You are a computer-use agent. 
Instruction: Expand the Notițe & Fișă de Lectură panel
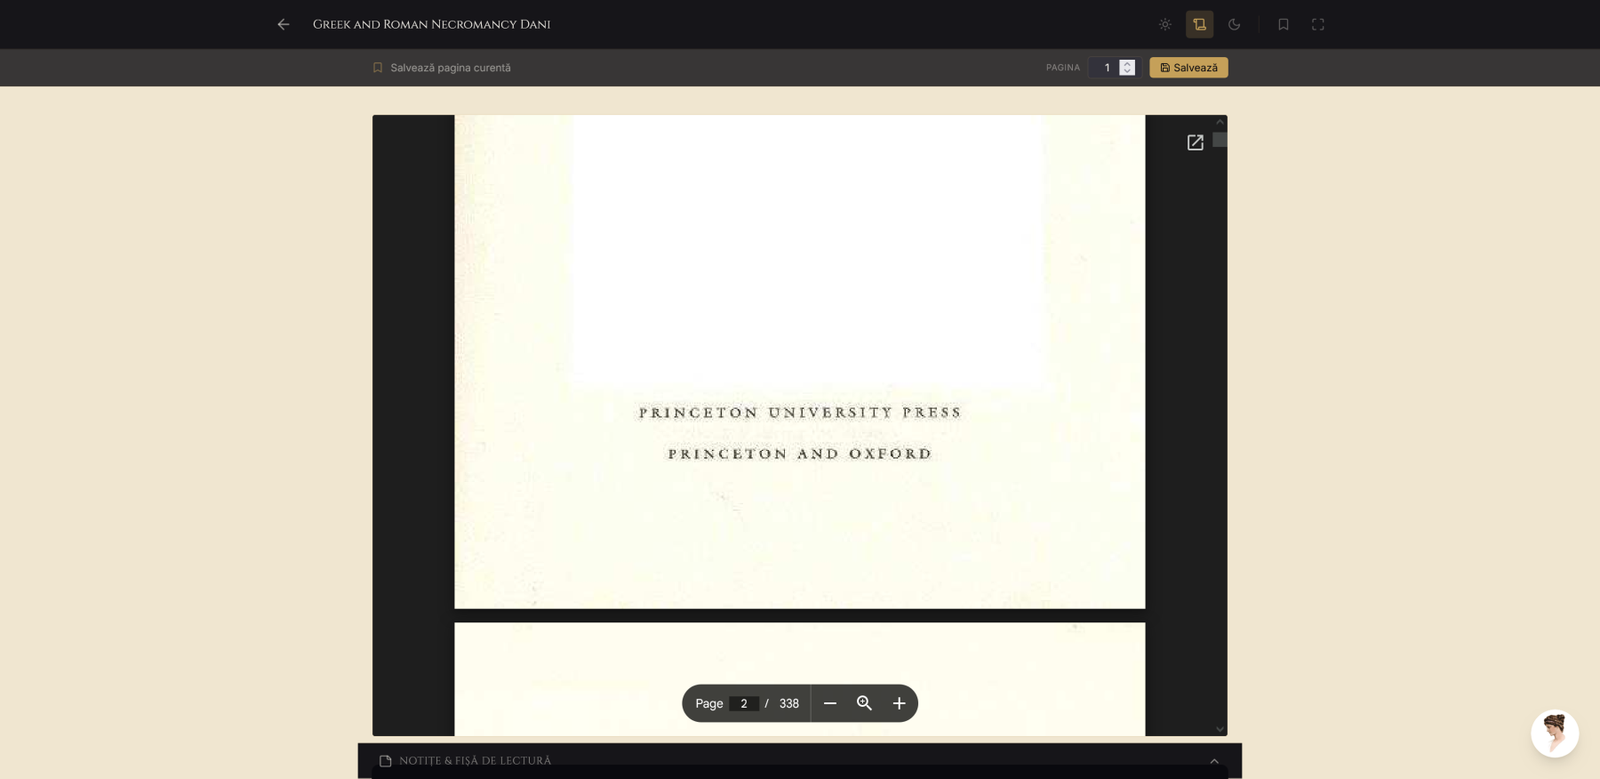800,761
